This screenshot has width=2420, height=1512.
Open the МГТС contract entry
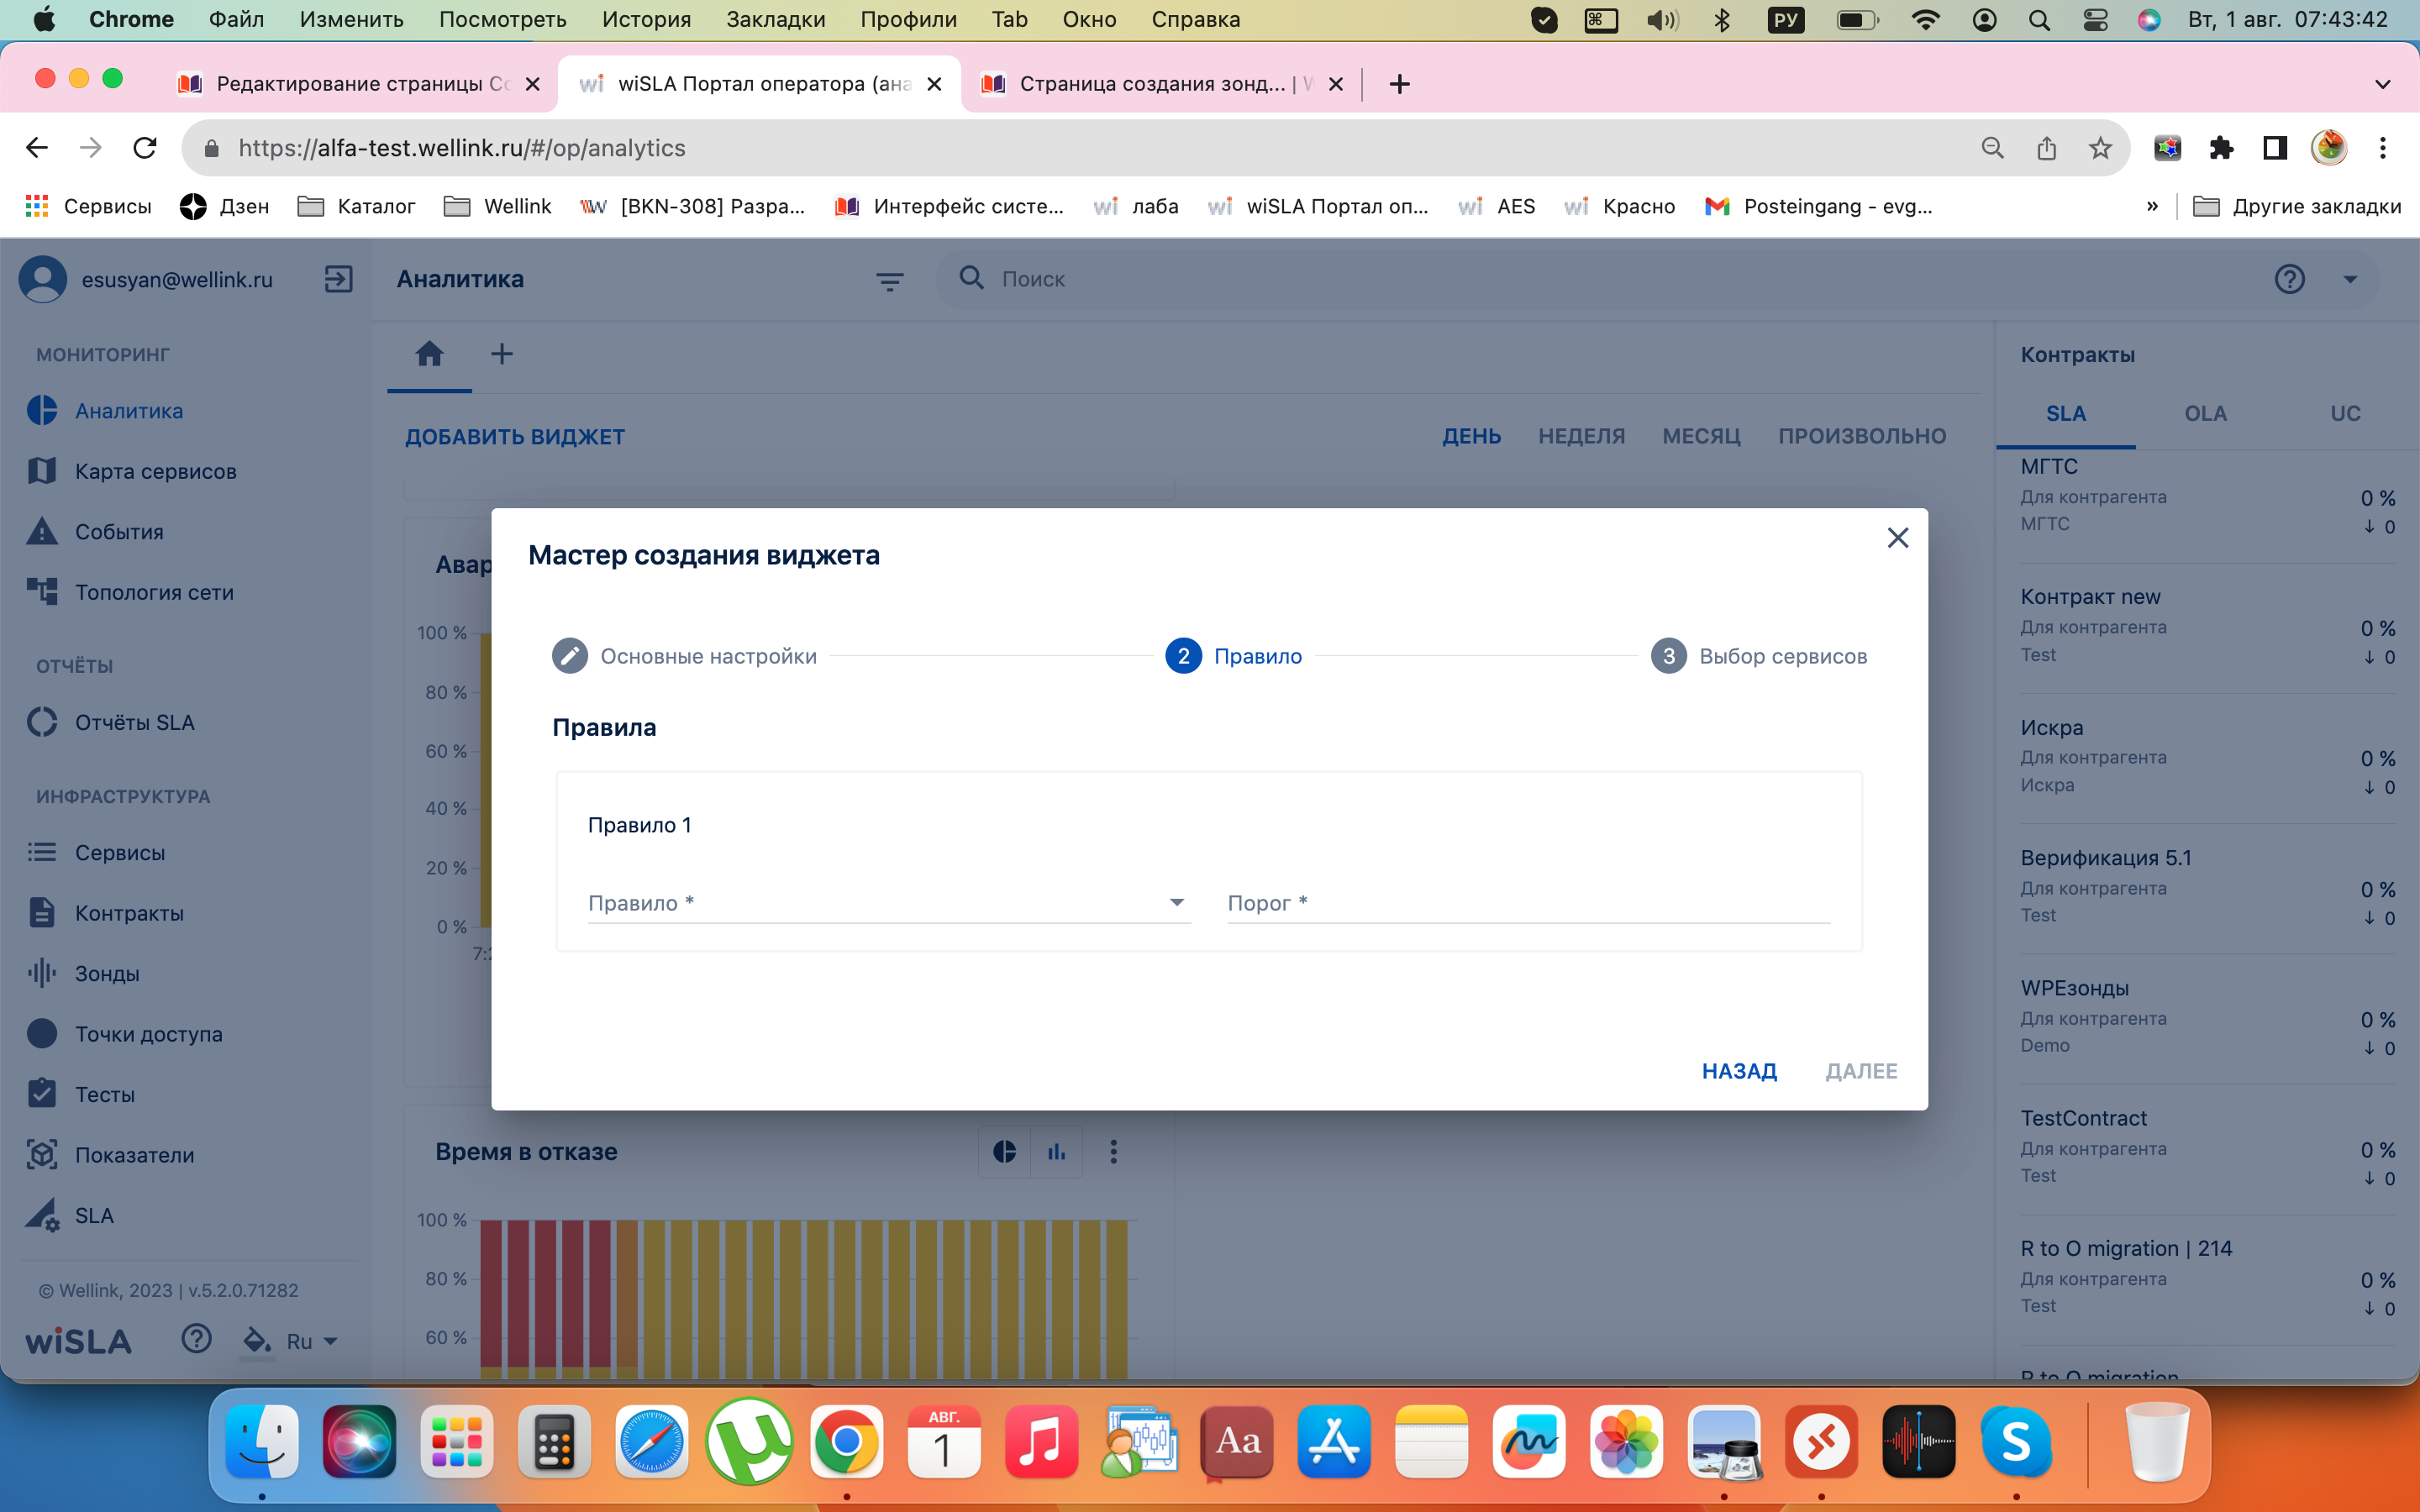pyautogui.click(x=2207, y=495)
